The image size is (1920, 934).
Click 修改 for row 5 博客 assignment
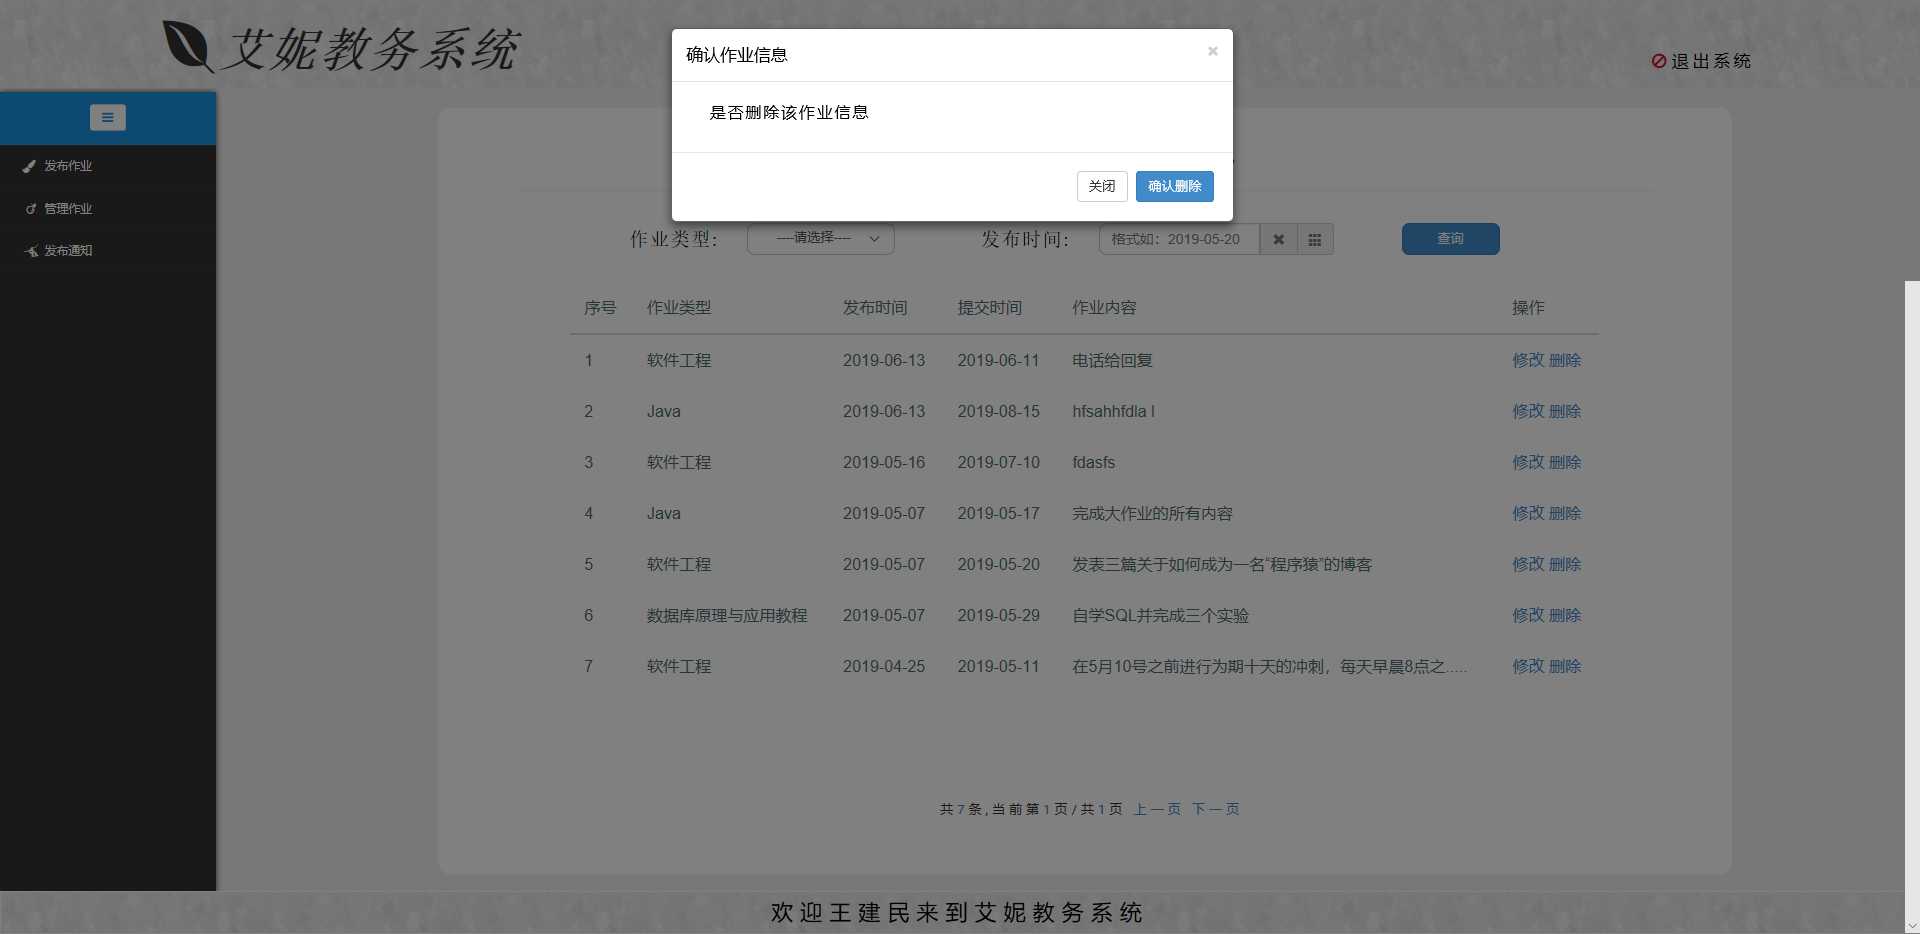pos(1528,564)
